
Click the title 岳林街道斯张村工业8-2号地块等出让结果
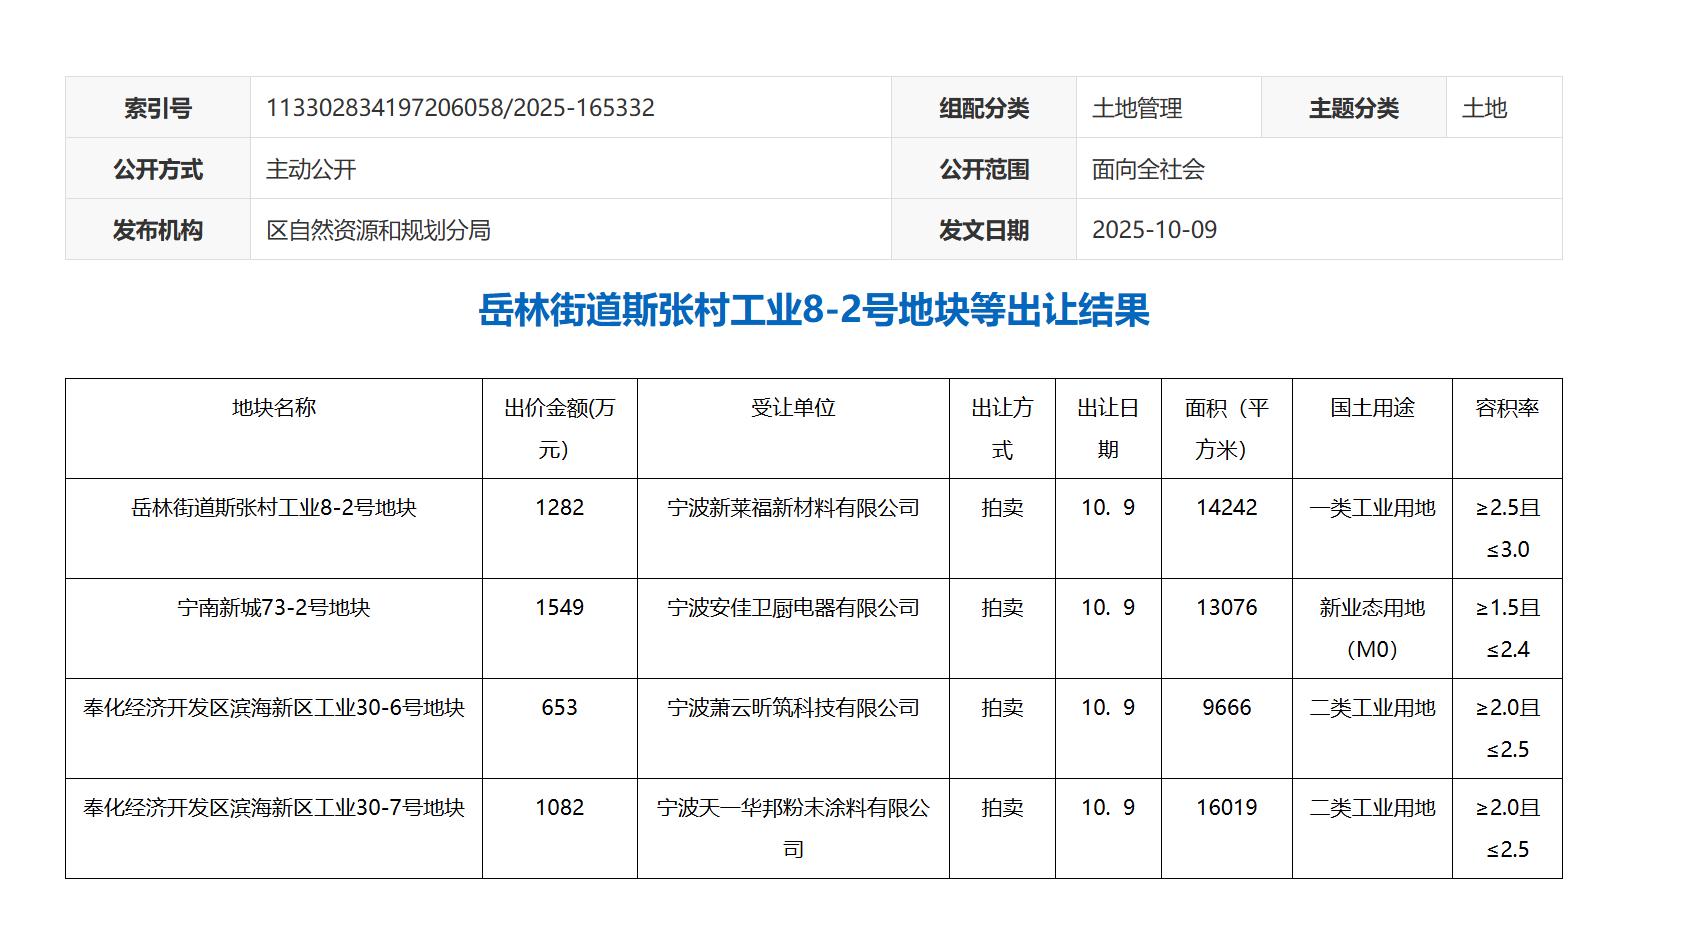(813, 310)
